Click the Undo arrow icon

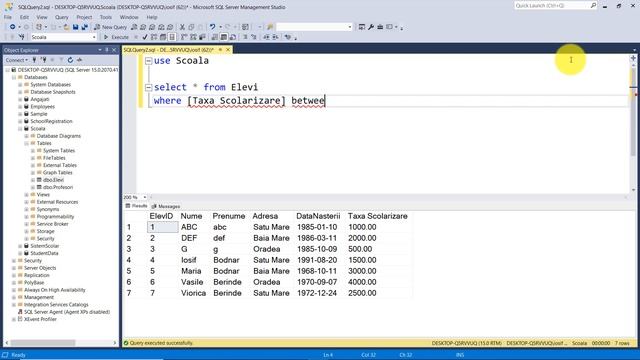click(213, 27)
